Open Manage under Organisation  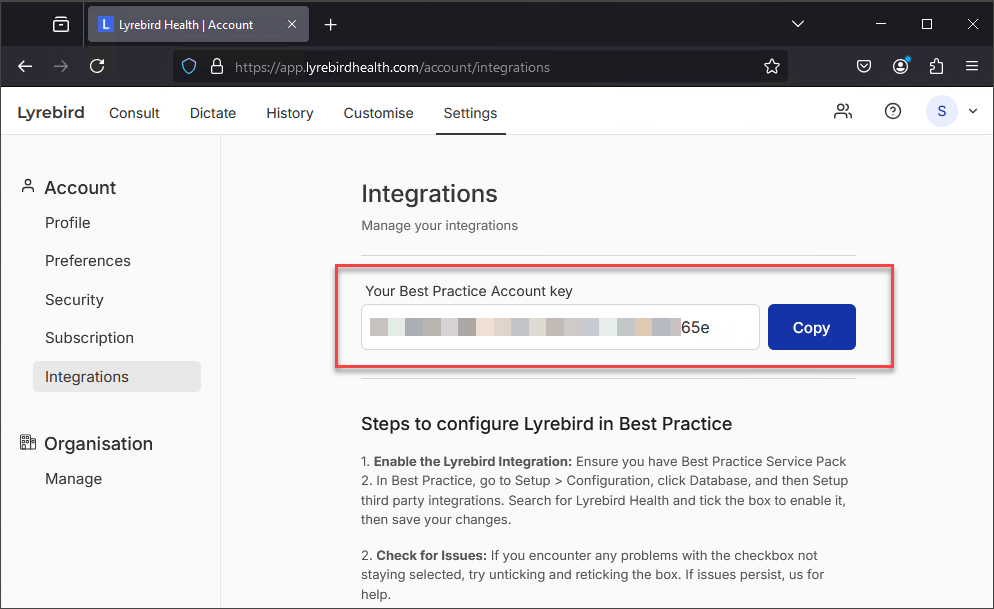(74, 478)
